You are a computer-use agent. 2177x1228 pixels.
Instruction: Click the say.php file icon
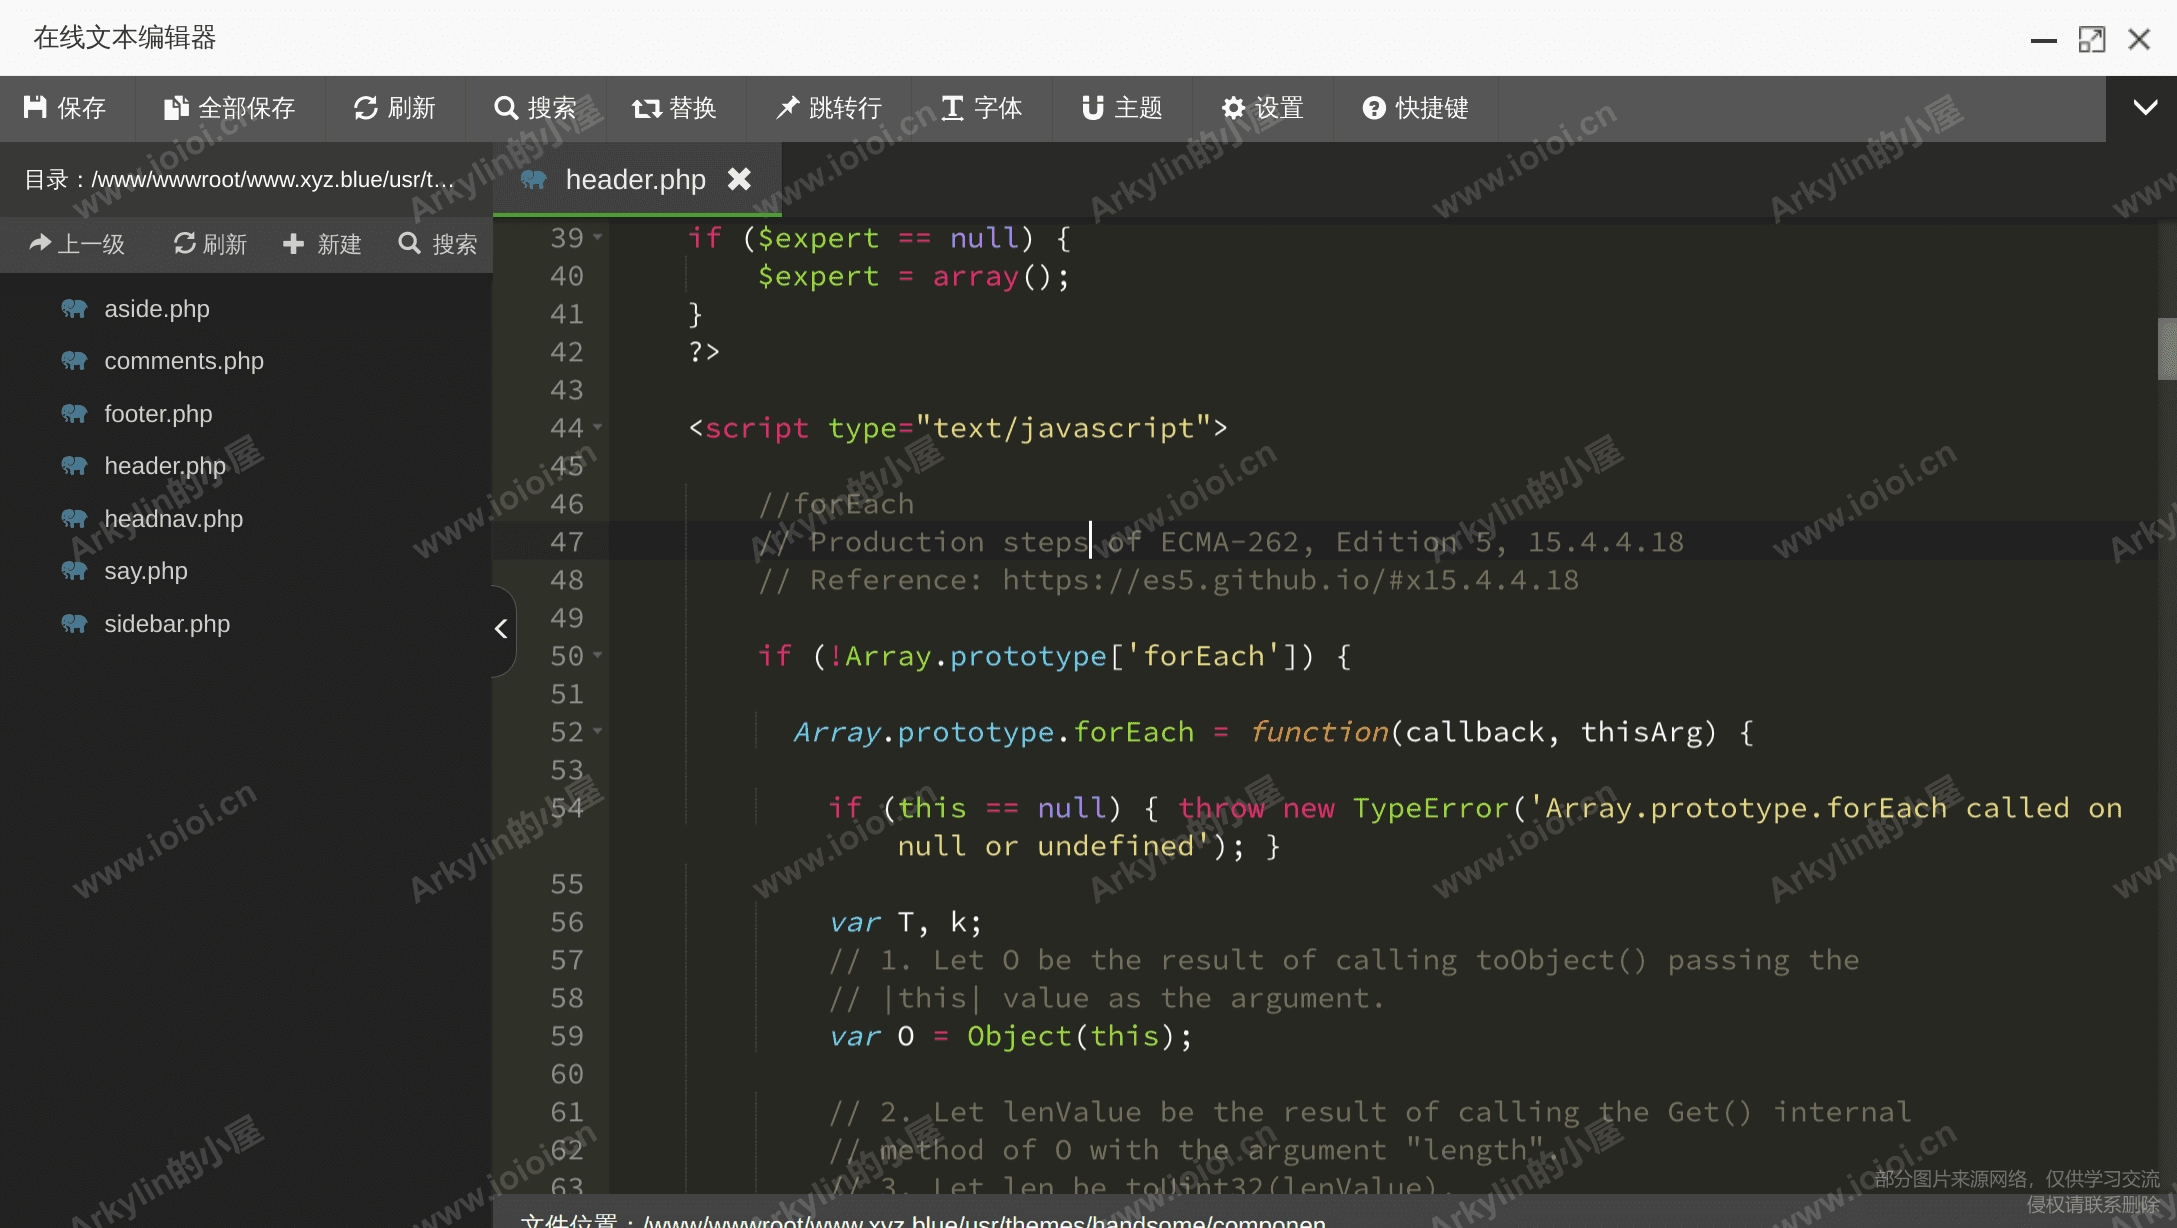click(x=74, y=571)
